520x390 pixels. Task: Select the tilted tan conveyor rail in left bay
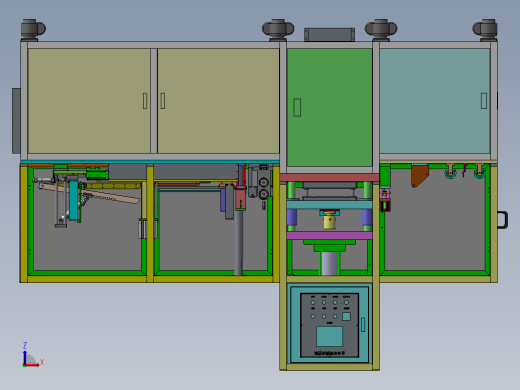click(x=89, y=193)
